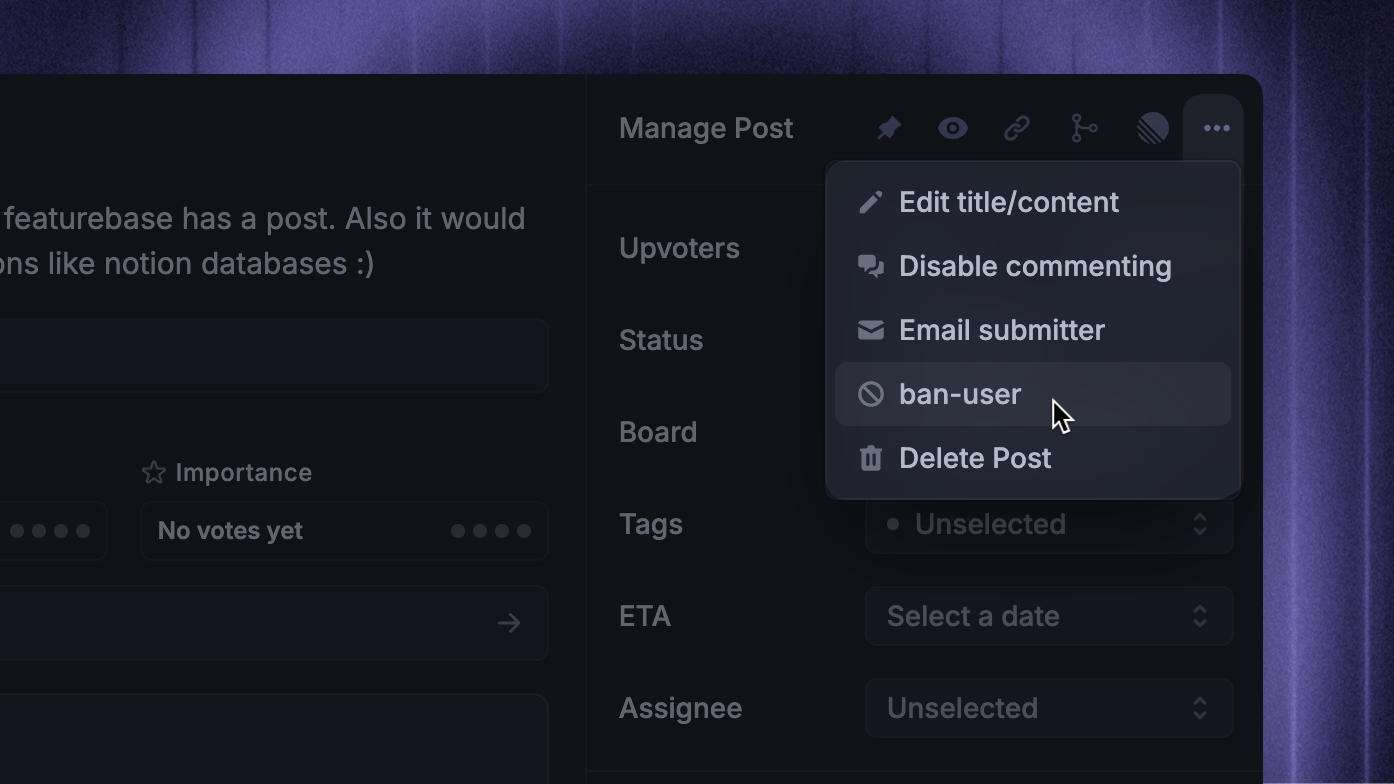This screenshot has height=784, width=1394.
Task: Click the trash icon beside Delete Post
Action: point(870,458)
